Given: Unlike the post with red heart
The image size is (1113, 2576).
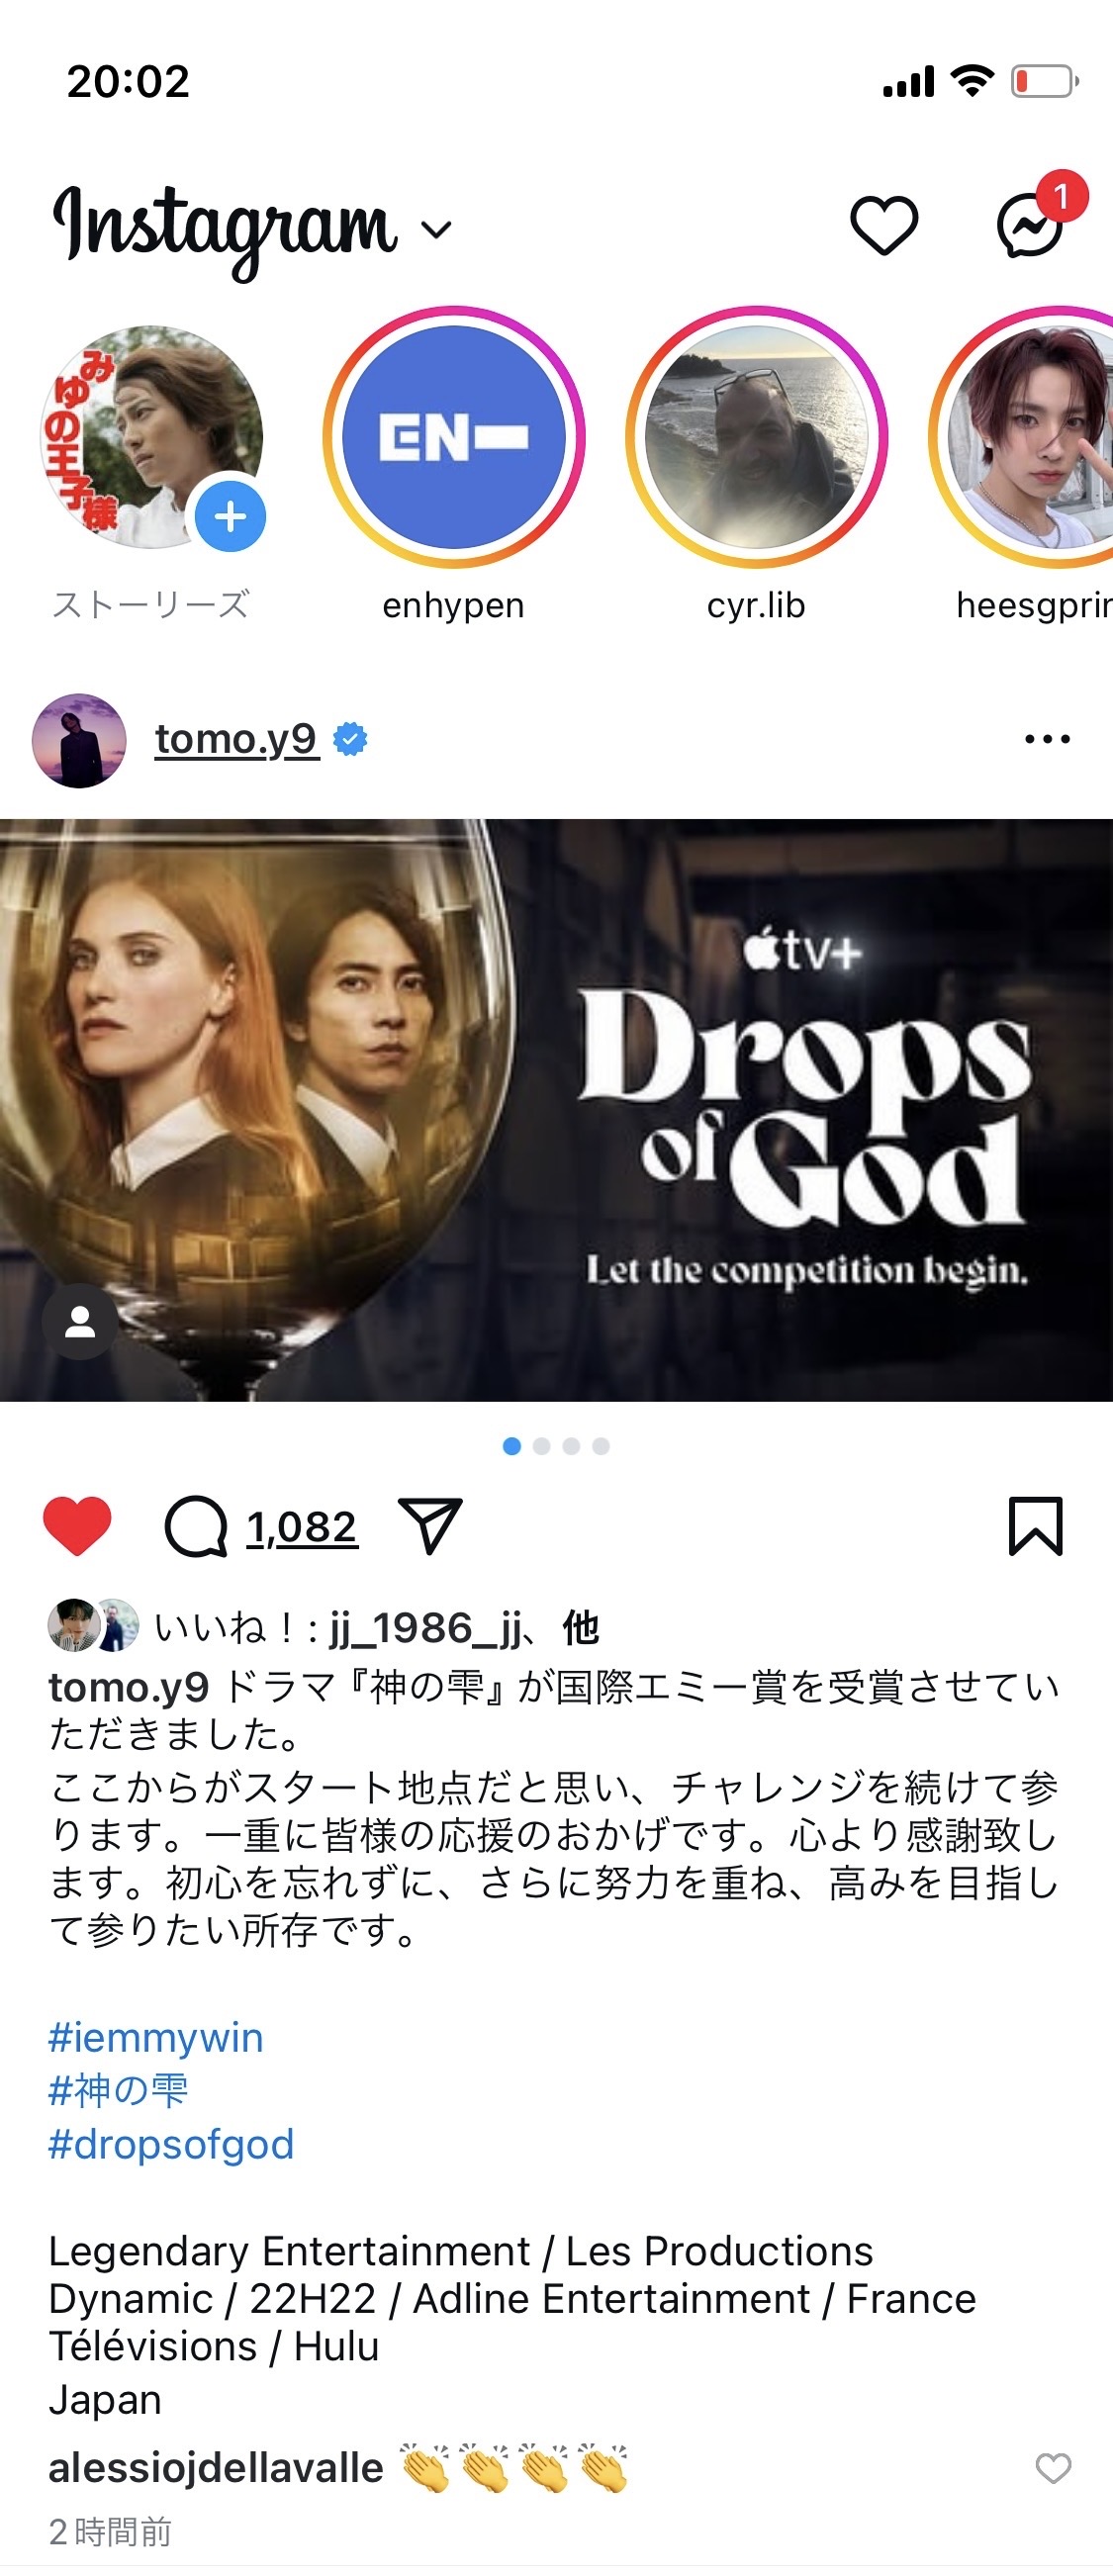Looking at the screenshot, I should pos(77,1526).
